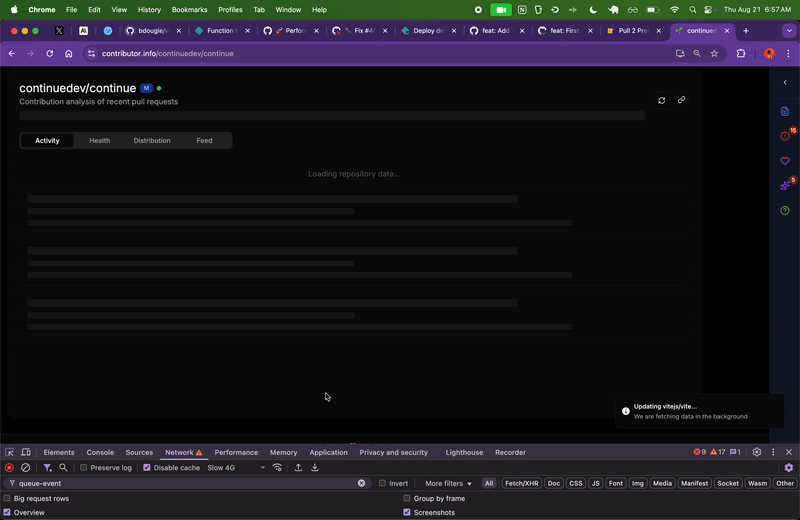Uncheck the Screenshots checkbox
Screen dimensions: 800x520
coord(407,512)
